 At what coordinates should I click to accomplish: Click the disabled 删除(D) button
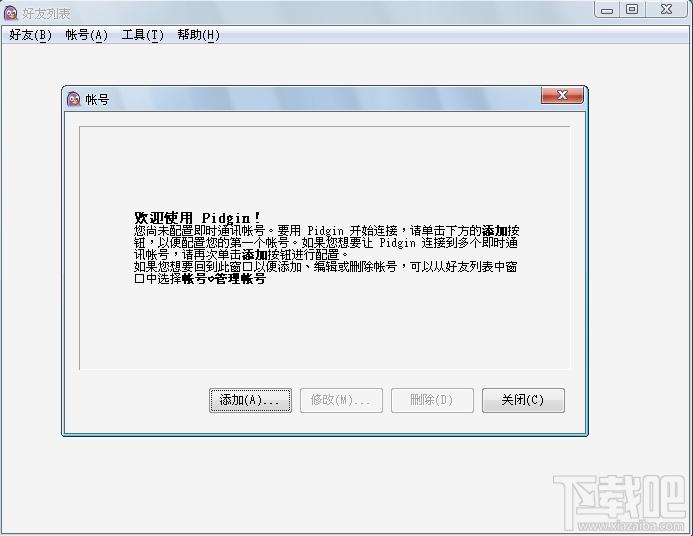point(431,400)
